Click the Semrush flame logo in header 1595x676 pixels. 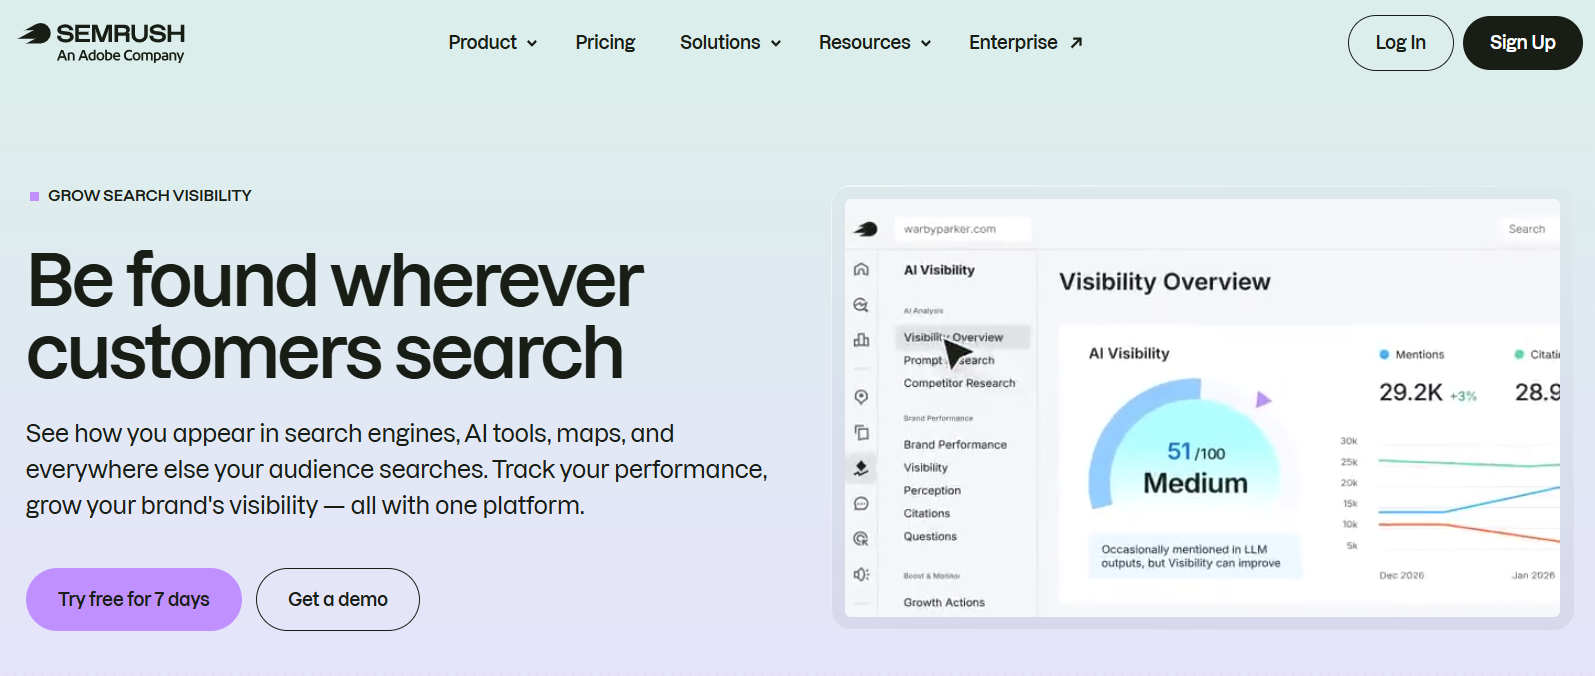pos(34,34)
